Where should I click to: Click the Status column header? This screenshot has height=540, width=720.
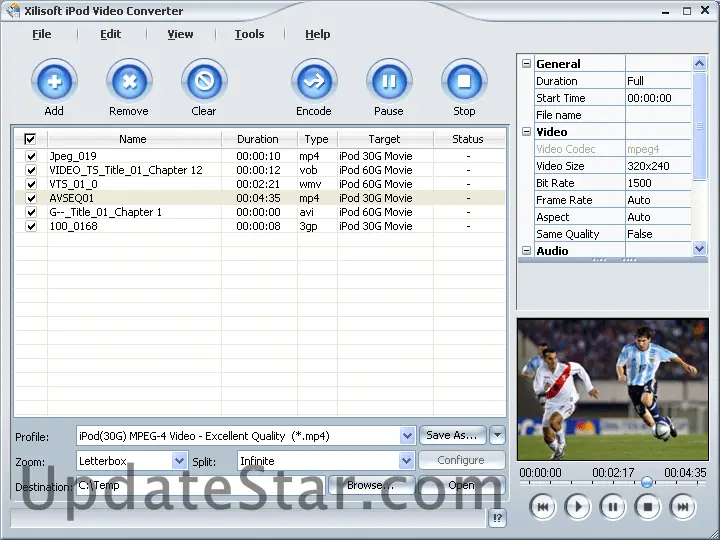468,139
